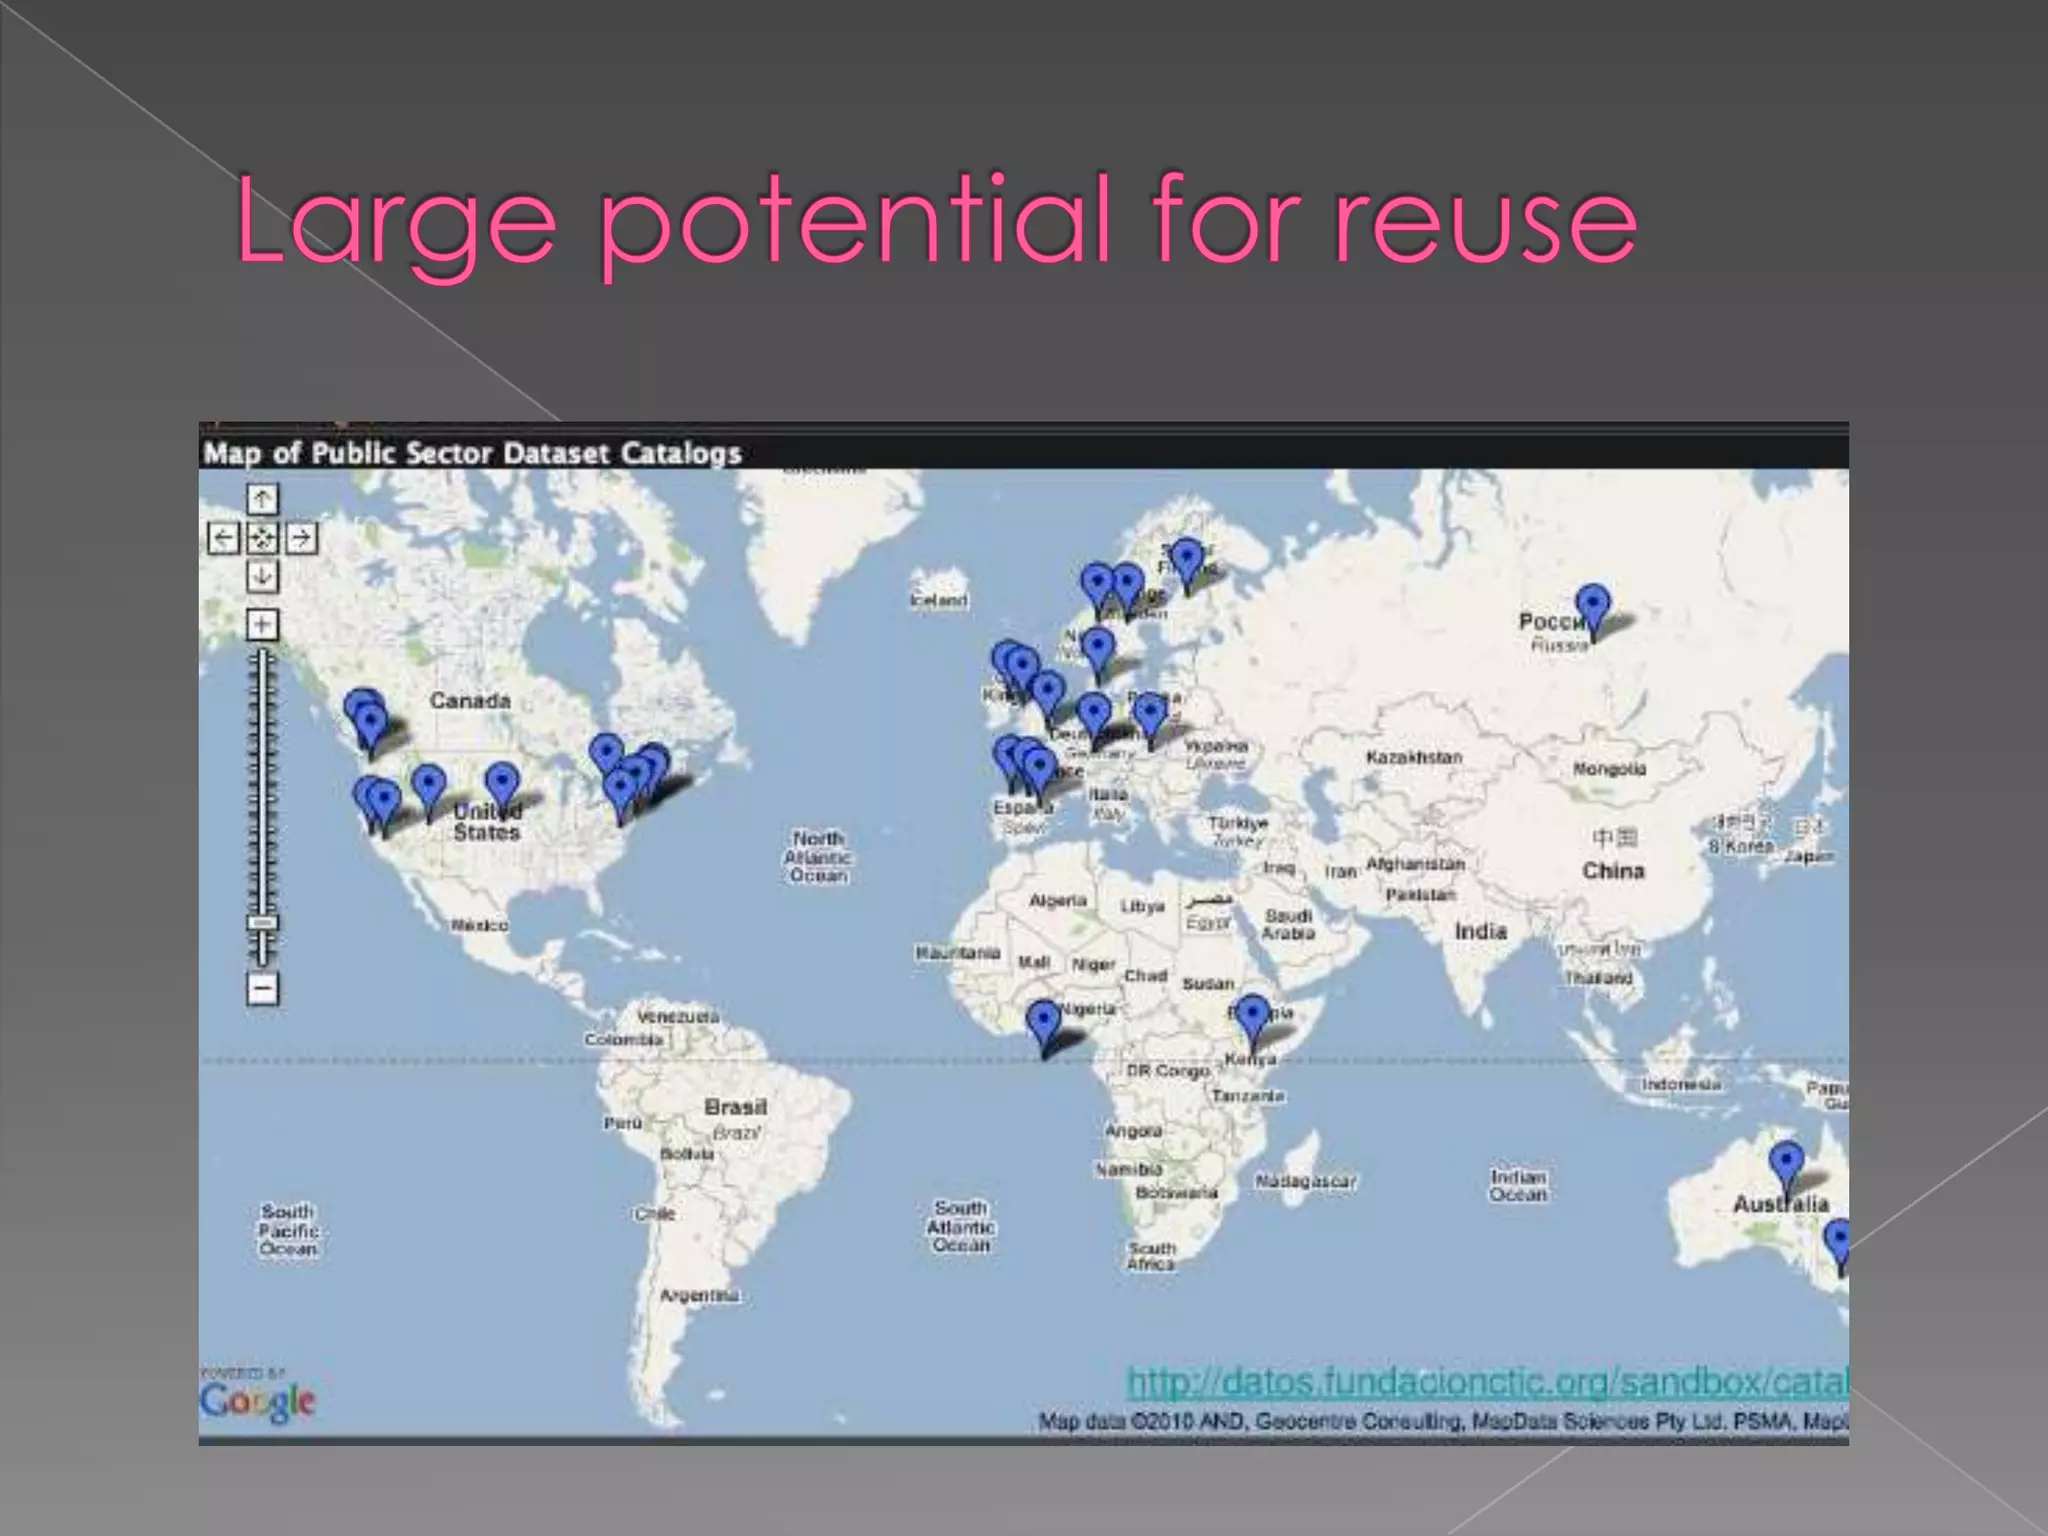Zoom out with the minus button
The width and height of the screenshot is (2048, 1536).
(x=262, y=989)
